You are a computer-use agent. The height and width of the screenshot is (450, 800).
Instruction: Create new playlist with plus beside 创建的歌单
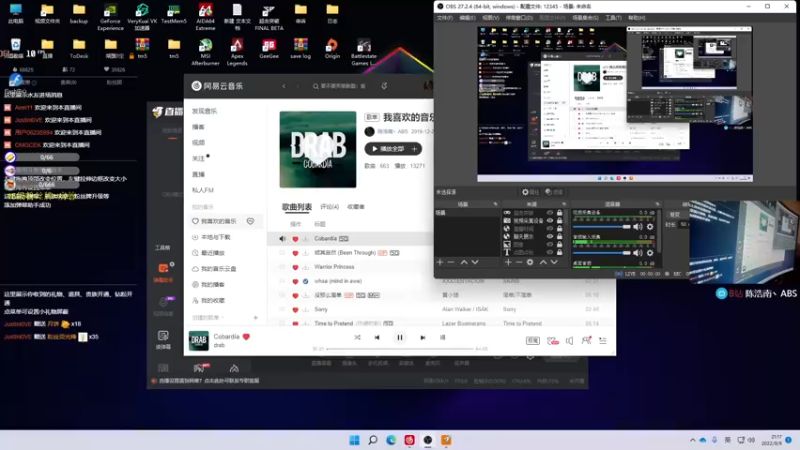(256, 317)
